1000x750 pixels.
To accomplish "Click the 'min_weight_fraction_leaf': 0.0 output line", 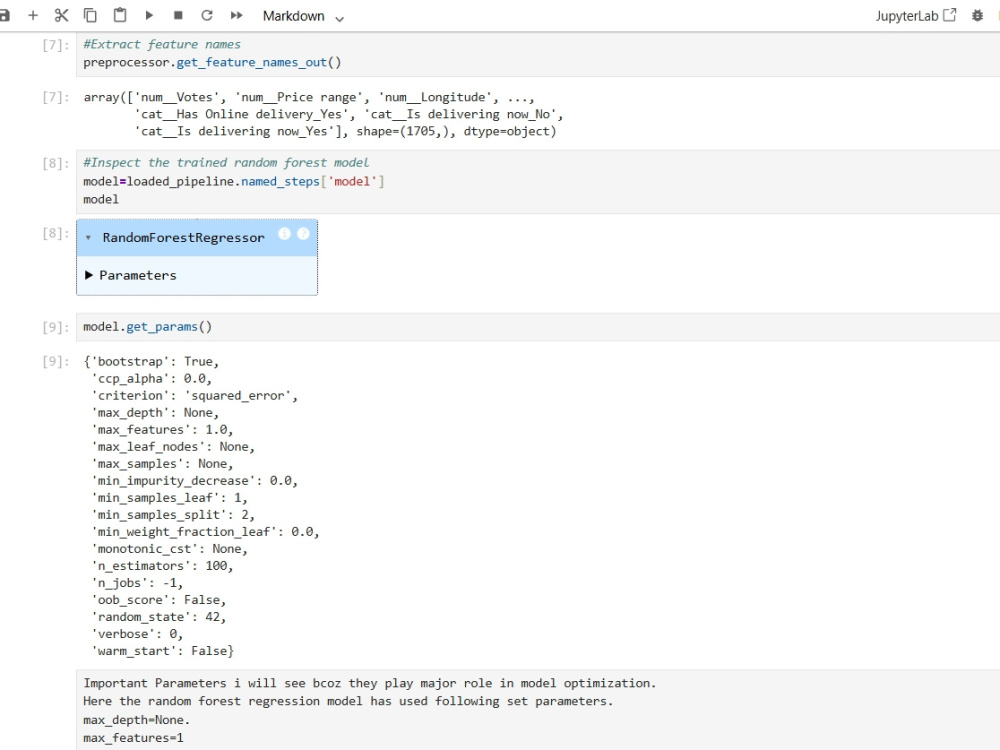I will pos(205,532).
